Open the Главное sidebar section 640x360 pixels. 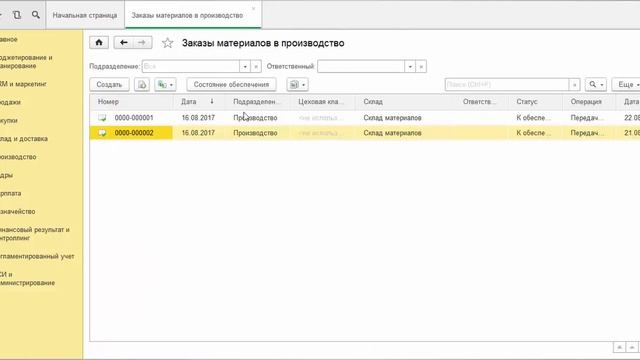9,40
